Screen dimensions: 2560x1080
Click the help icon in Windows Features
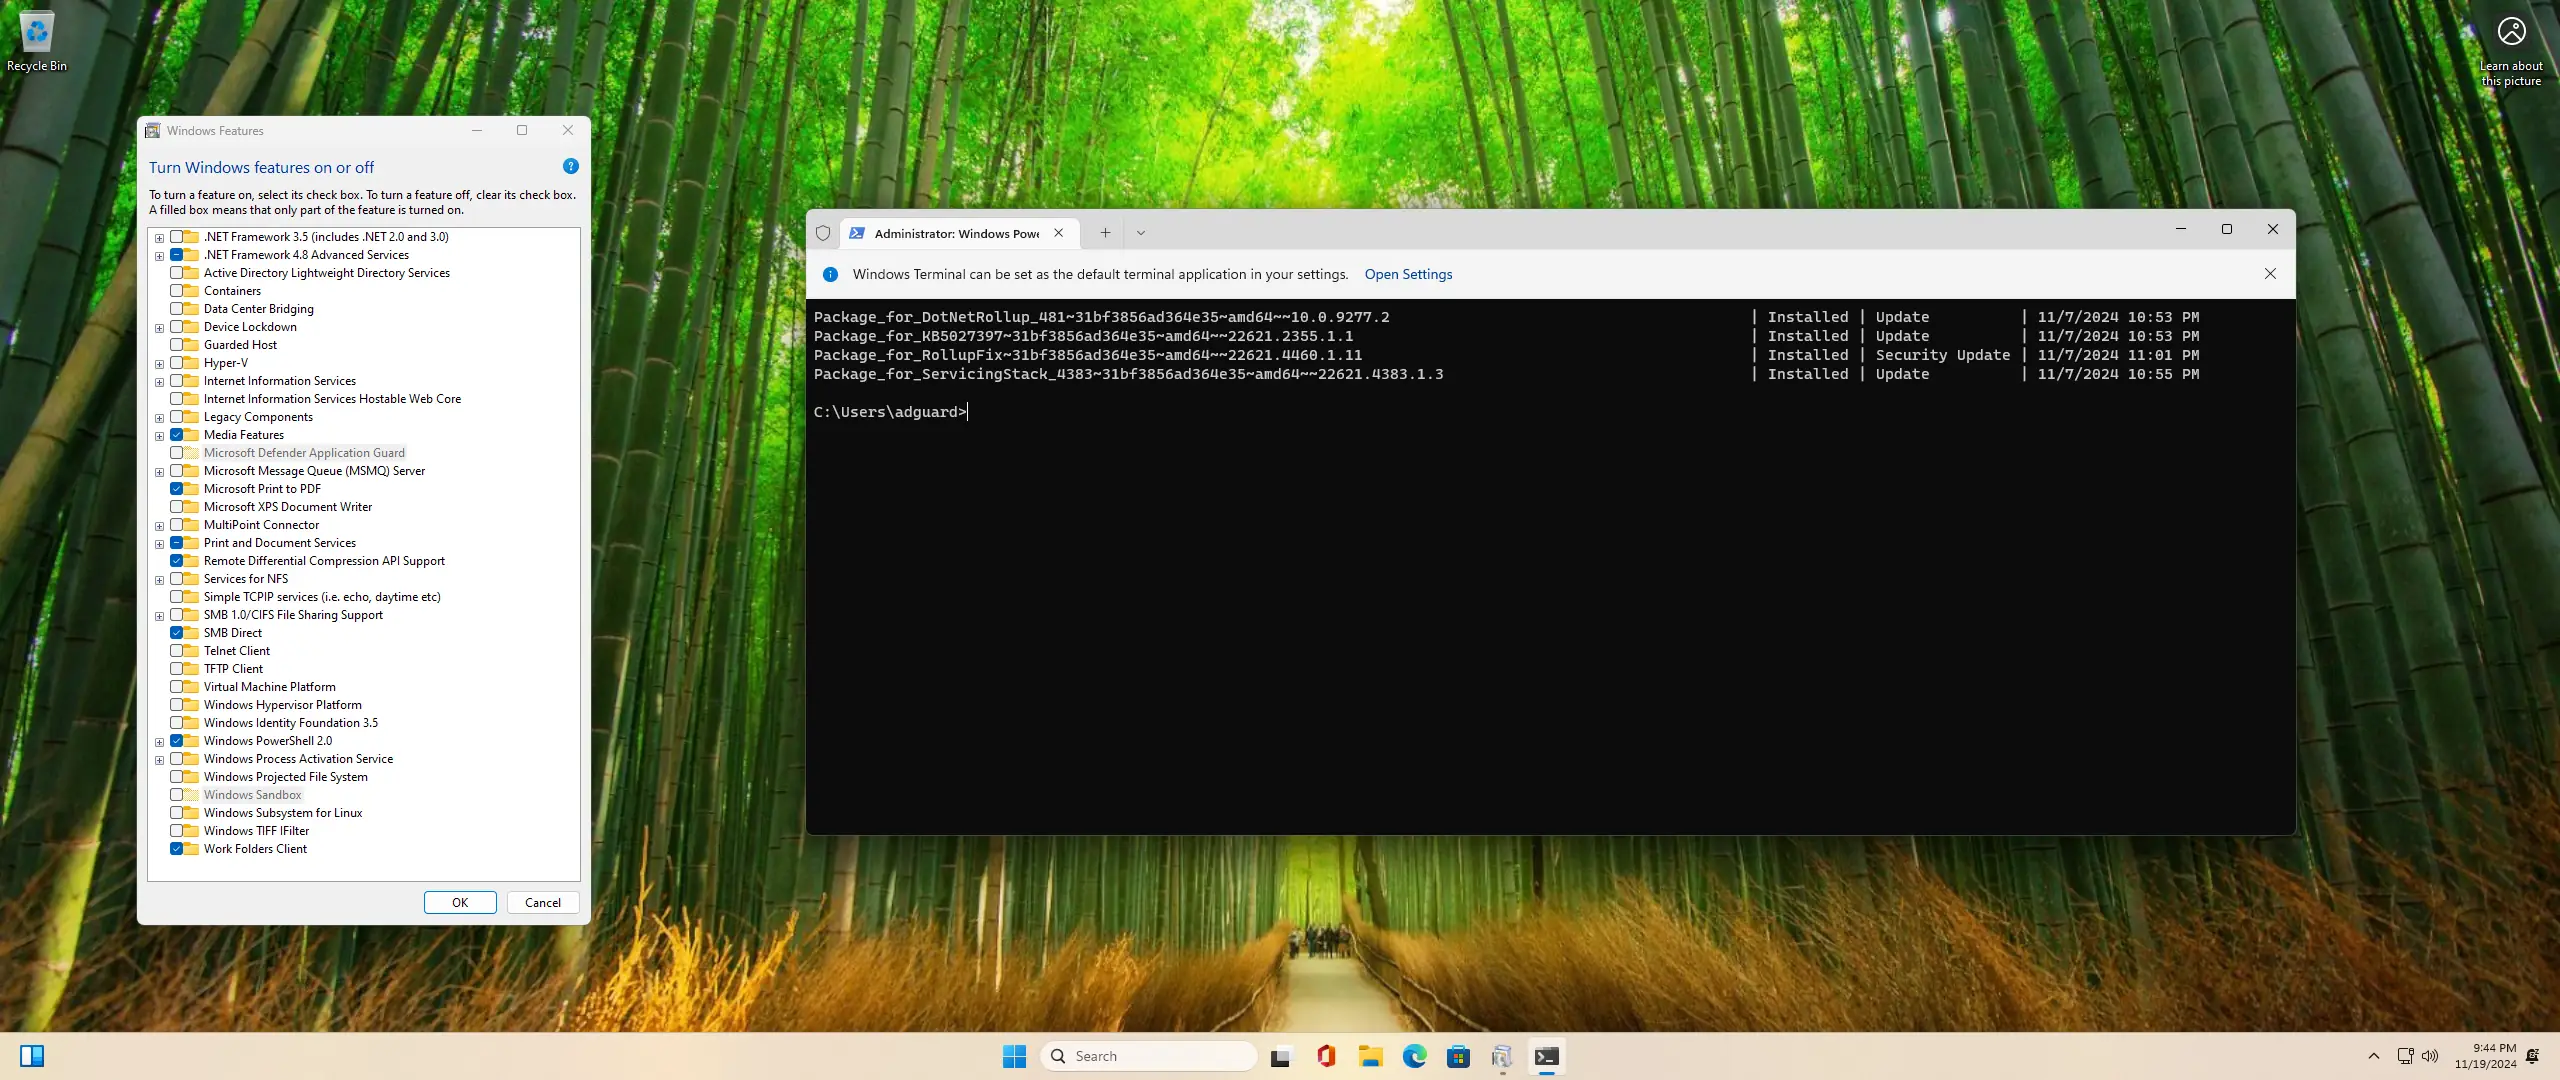click(x=570, y=167)
